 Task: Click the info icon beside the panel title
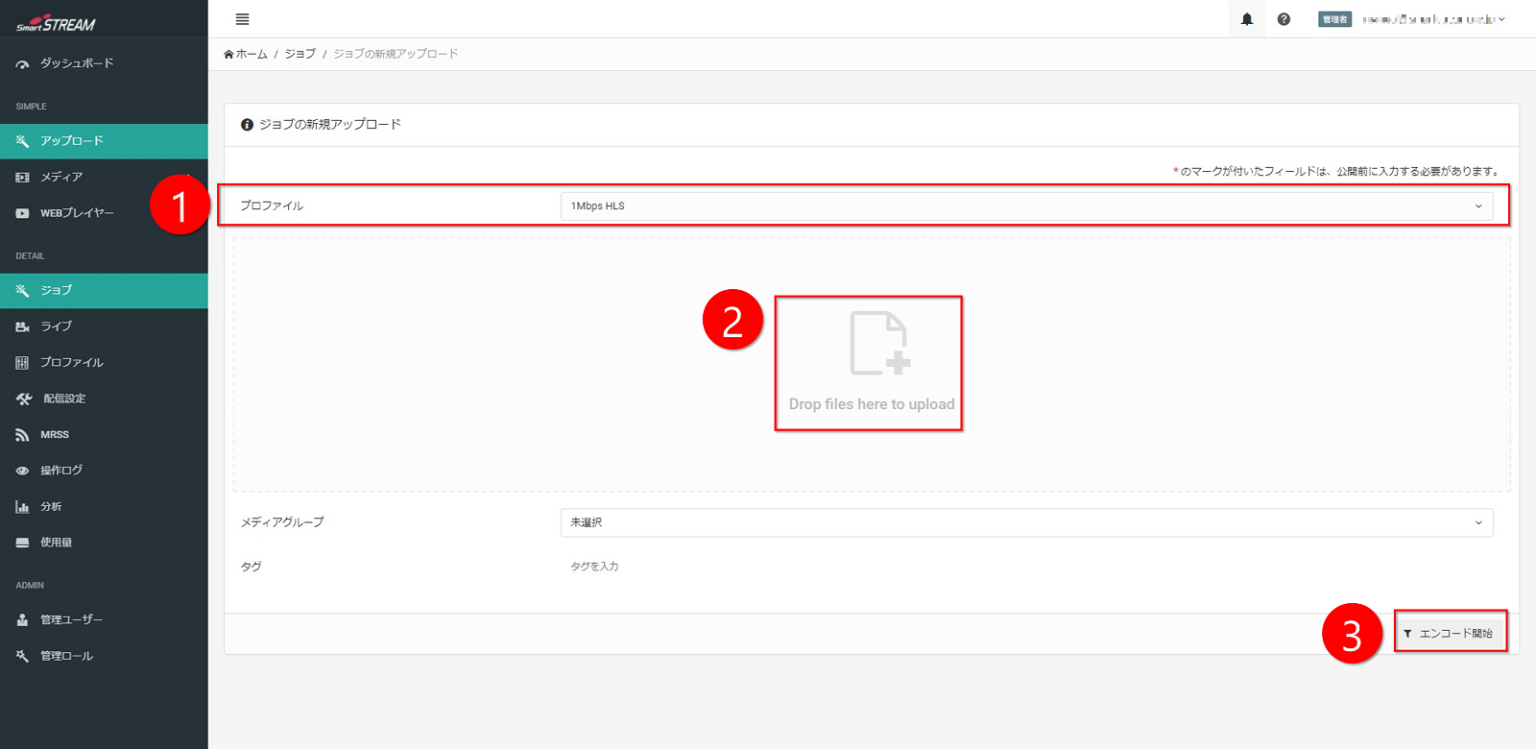[247, 125]
